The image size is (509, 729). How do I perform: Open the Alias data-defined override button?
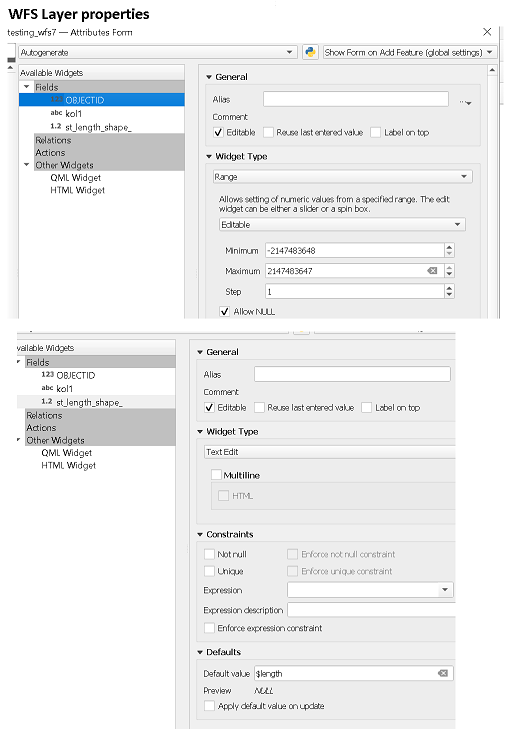coord(465,102)
